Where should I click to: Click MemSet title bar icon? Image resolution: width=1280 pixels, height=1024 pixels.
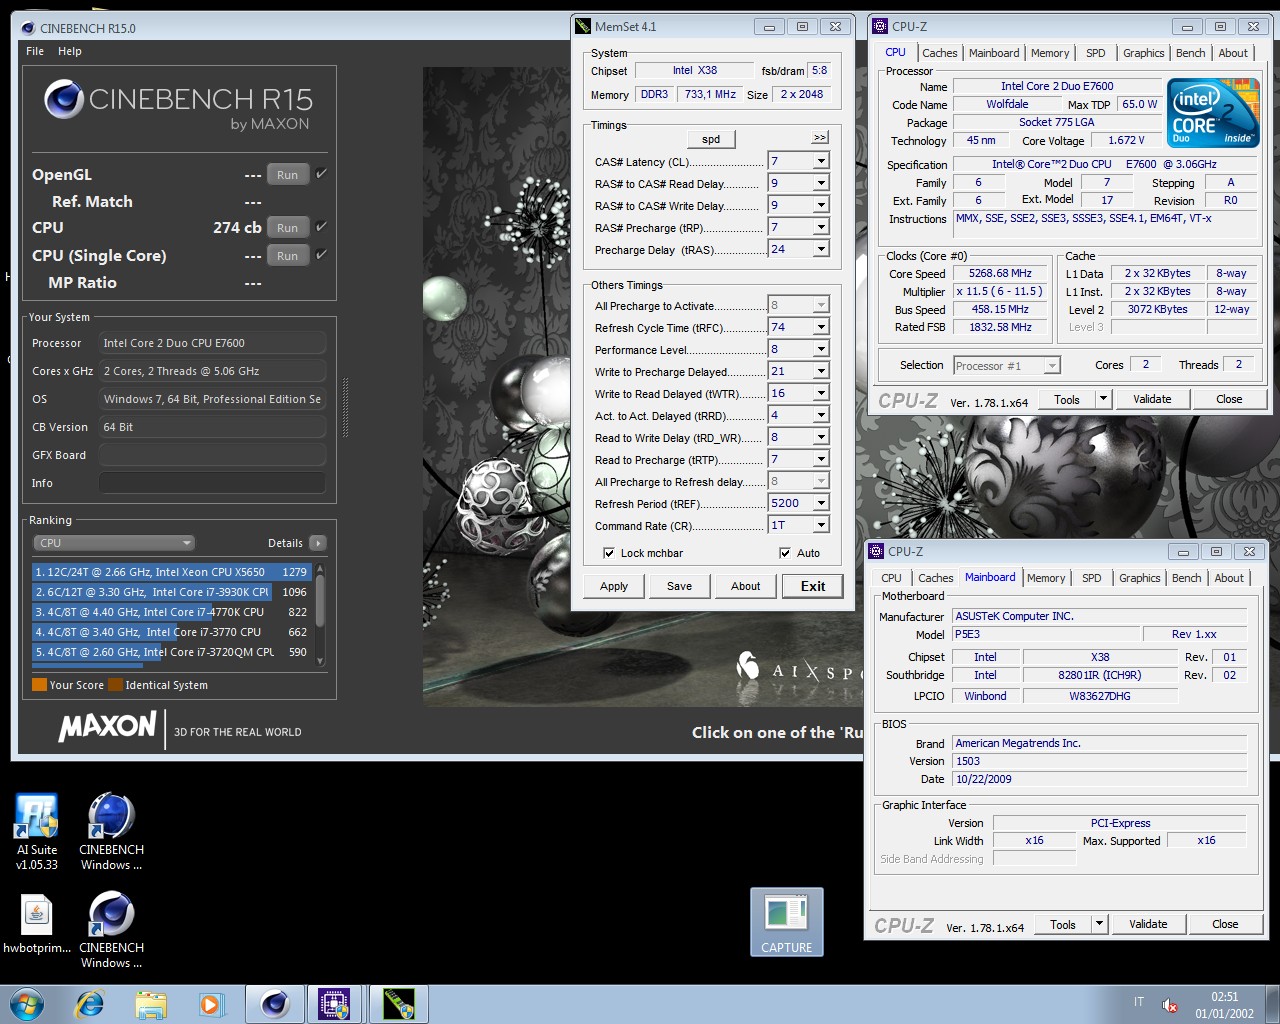[x=583, y=26]
